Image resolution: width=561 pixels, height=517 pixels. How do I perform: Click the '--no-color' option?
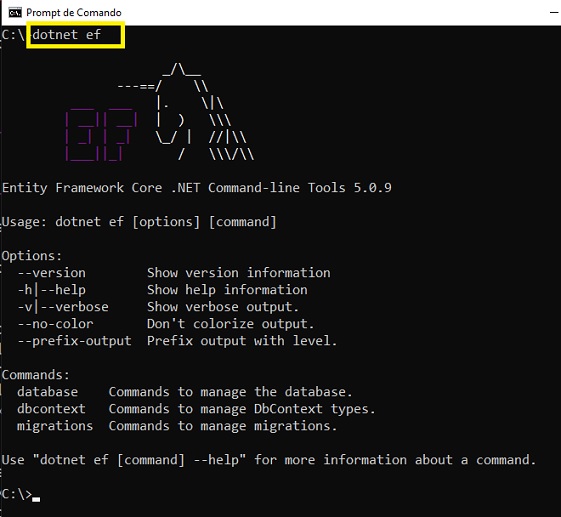click(56, 324)
